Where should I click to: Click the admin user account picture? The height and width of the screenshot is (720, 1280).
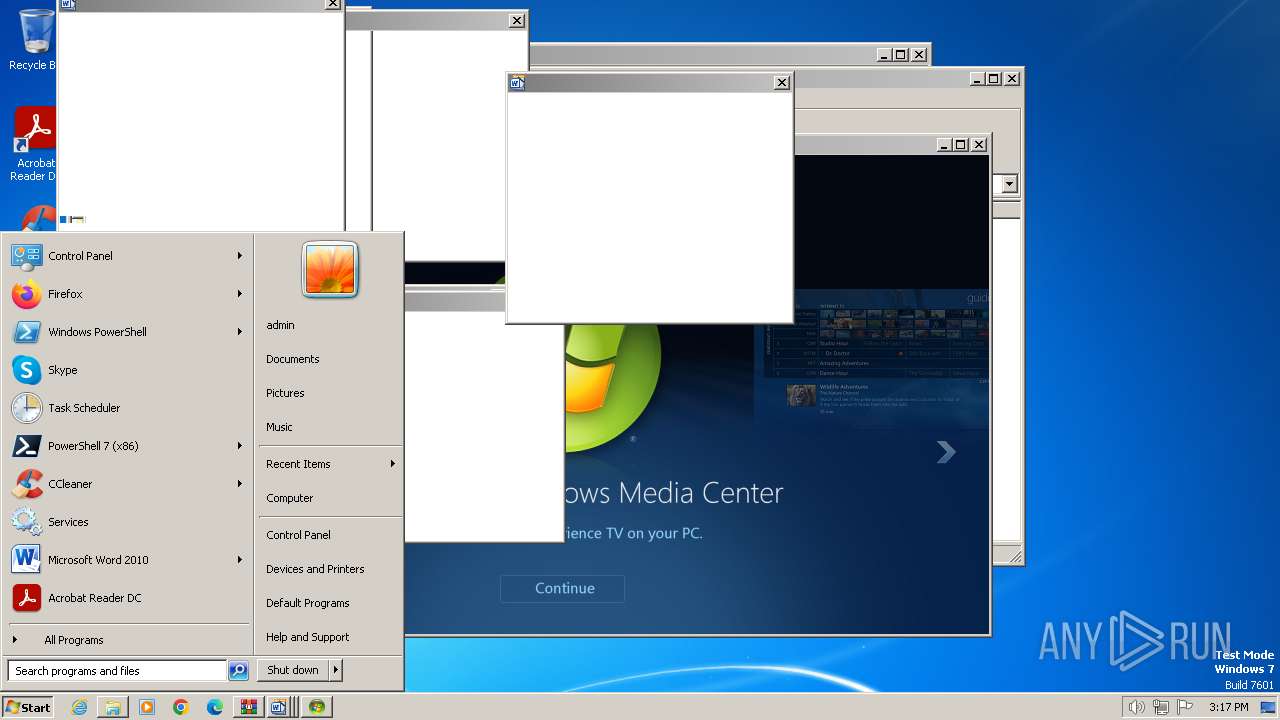(330, 269)
